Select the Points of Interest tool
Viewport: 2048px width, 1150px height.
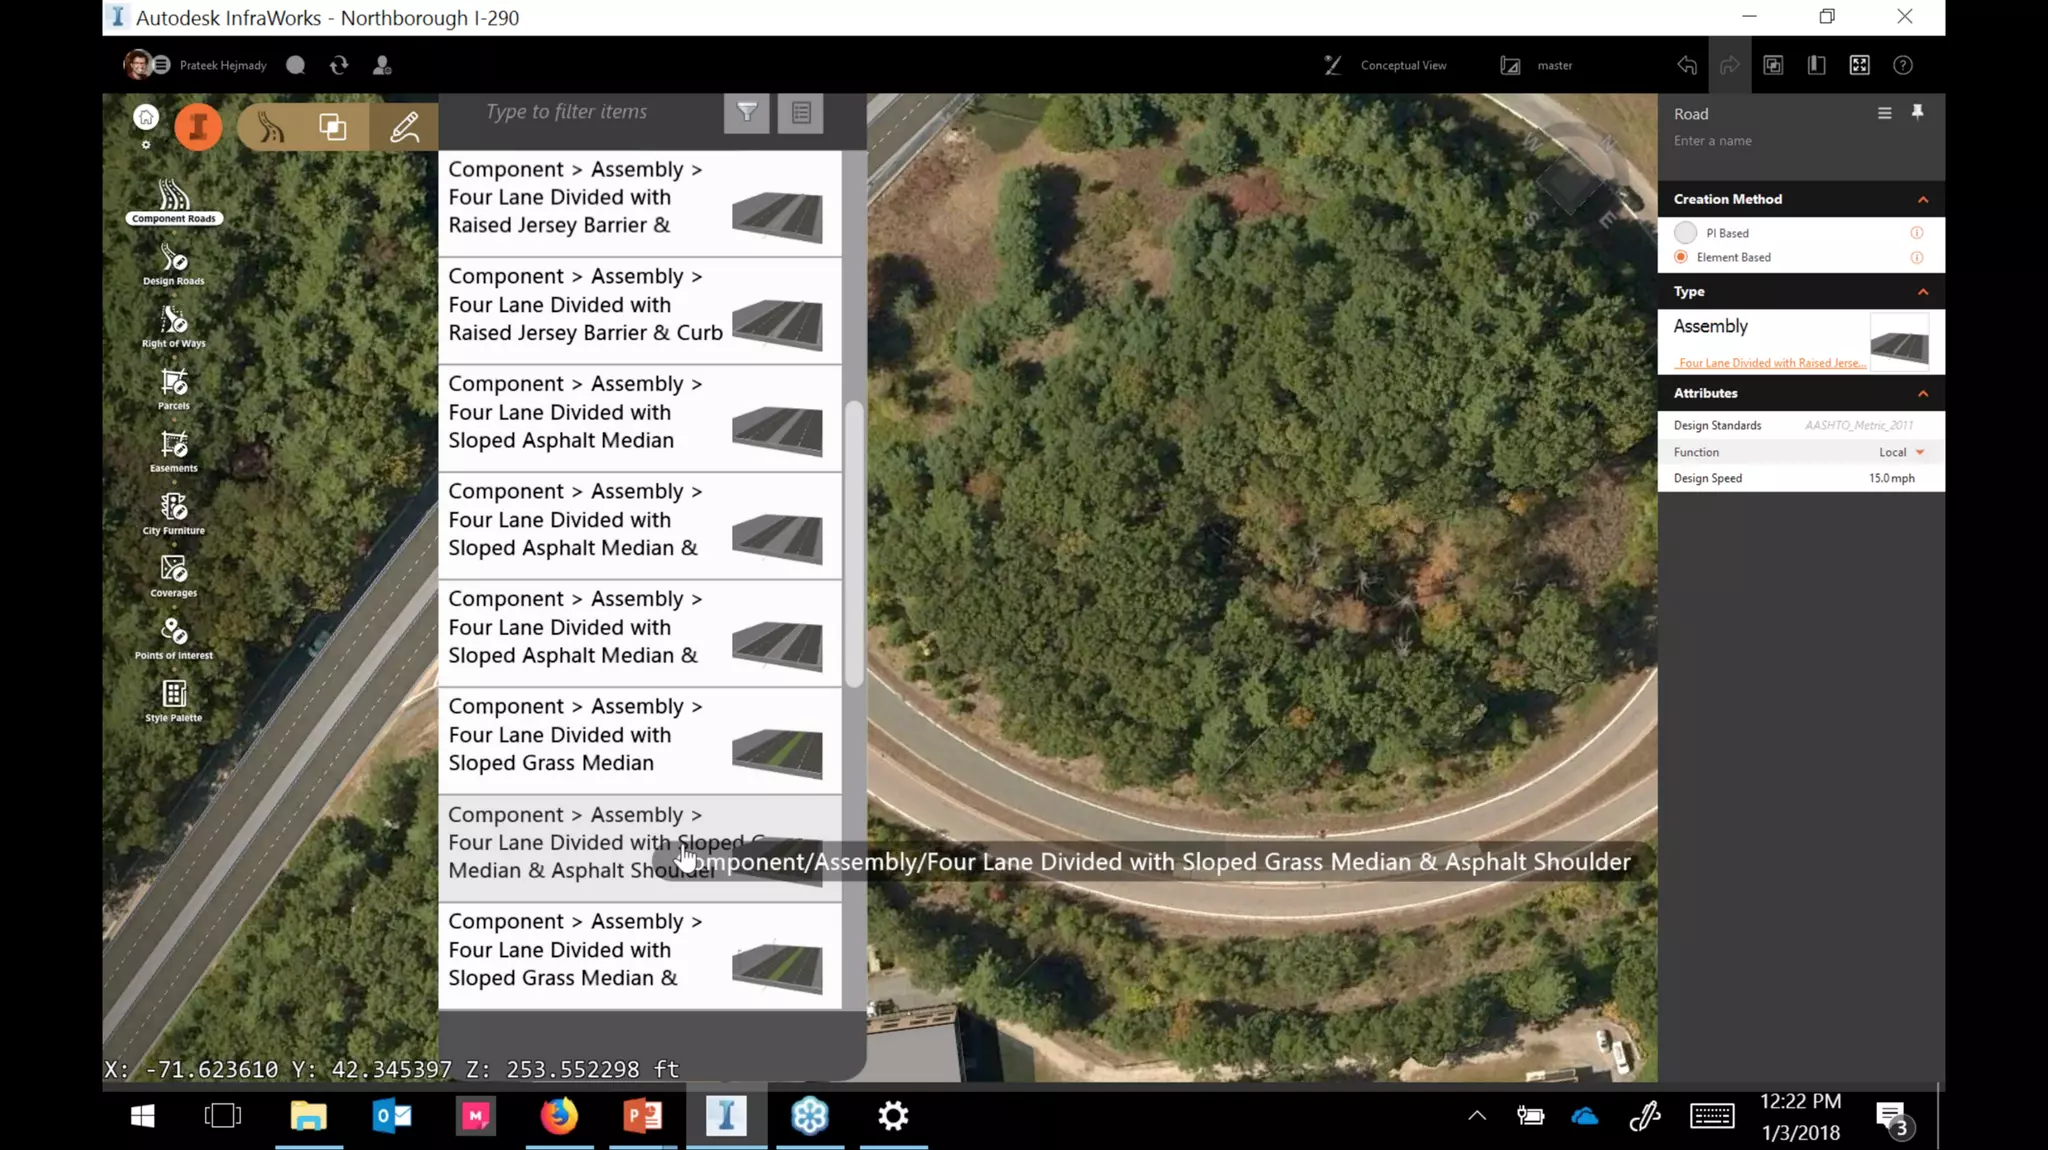[174, 639]
